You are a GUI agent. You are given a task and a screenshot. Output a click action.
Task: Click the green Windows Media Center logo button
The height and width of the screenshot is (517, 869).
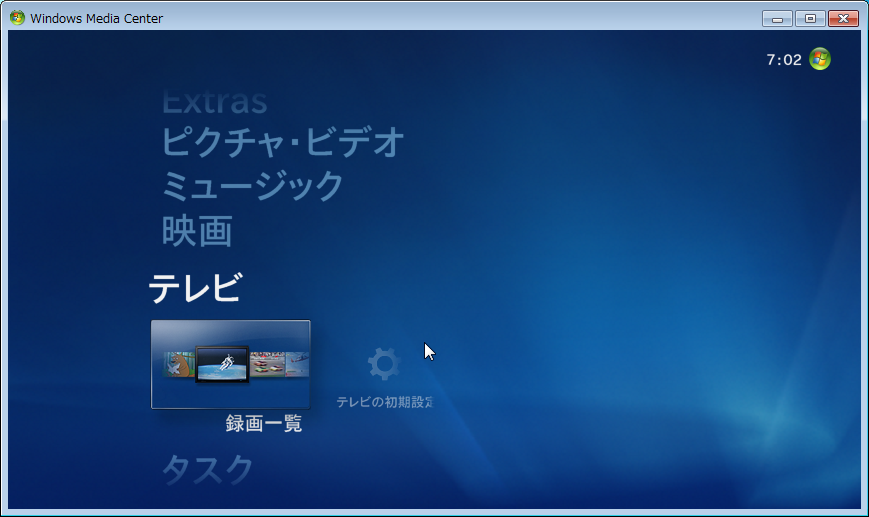coord(820,59)
